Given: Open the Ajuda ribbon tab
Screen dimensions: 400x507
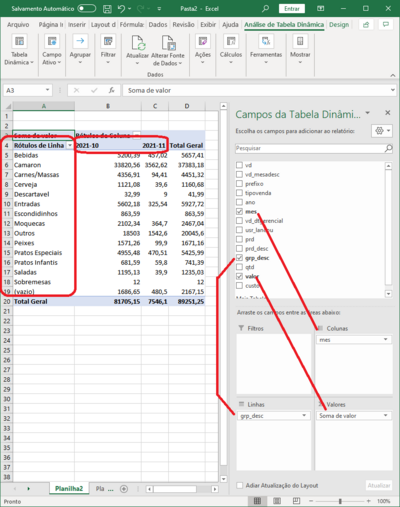Looking at the screenshot, I should (230, 25).
